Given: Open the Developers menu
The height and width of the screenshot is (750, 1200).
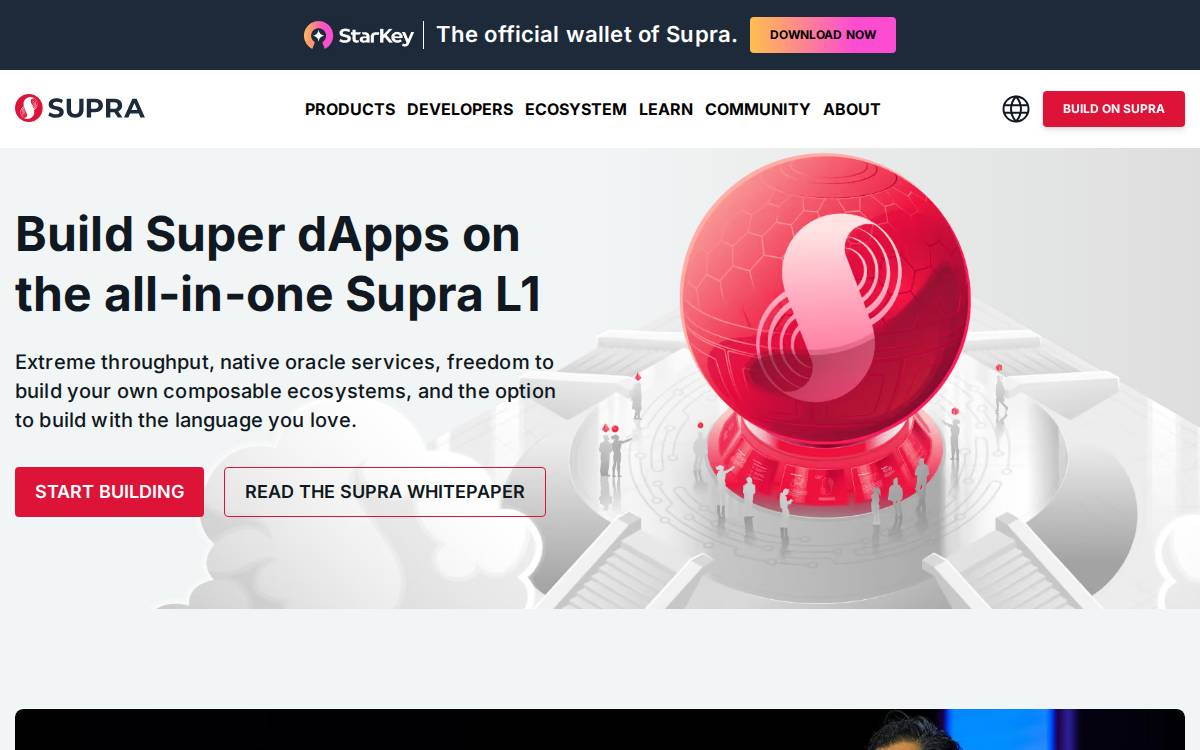Looking at the screenshot, I should tap(460, 109).
